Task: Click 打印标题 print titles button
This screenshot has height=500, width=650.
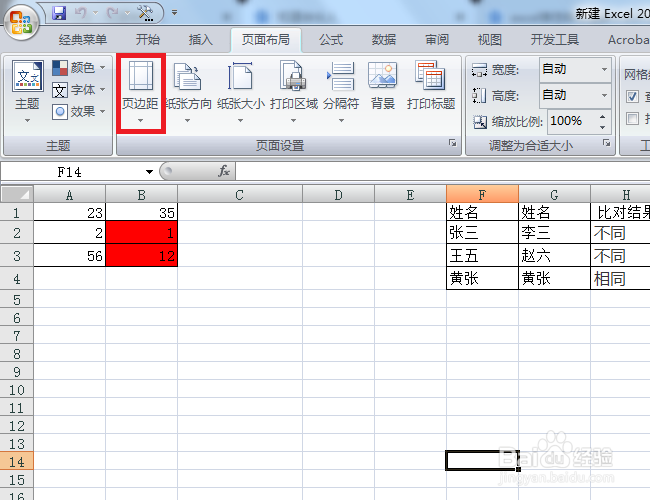Action: (x=431, y=86)
